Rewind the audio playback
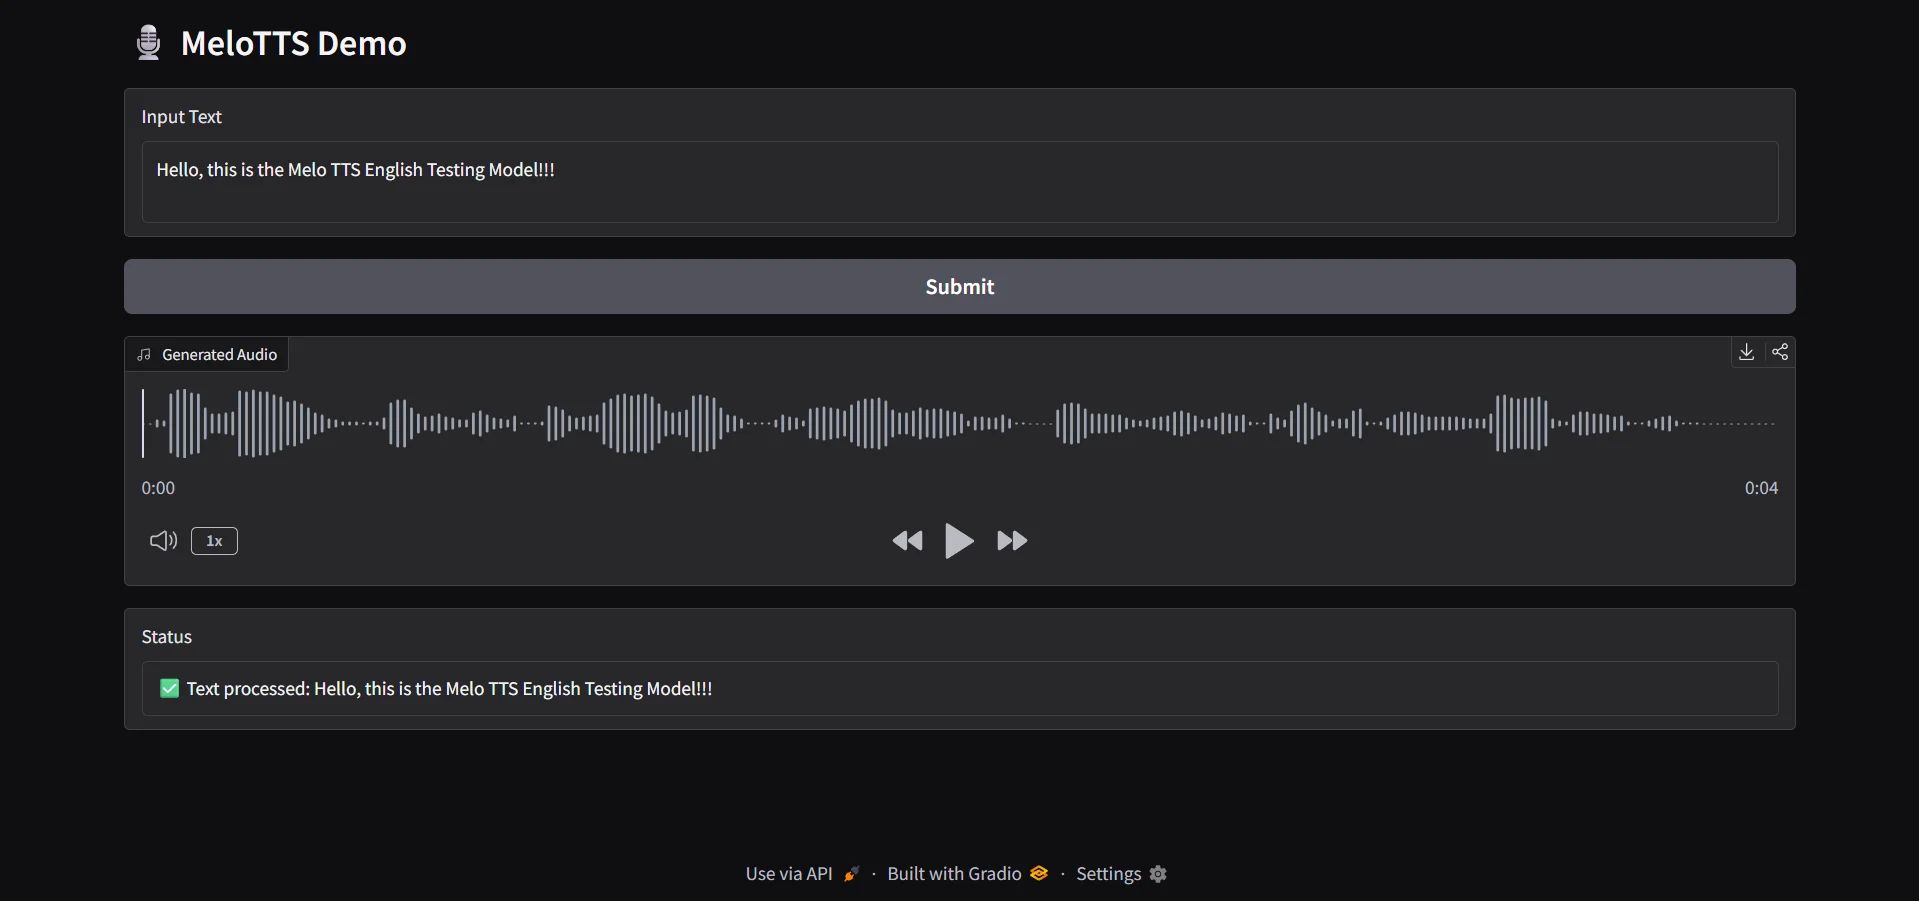Screen dimensions: 1919x901 coord(907,541)
